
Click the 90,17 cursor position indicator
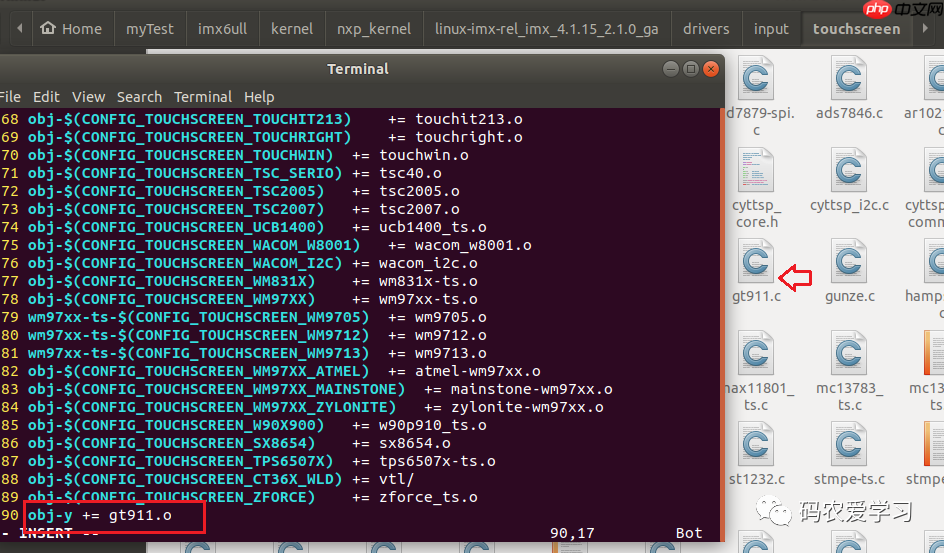(x=572, y=533)
